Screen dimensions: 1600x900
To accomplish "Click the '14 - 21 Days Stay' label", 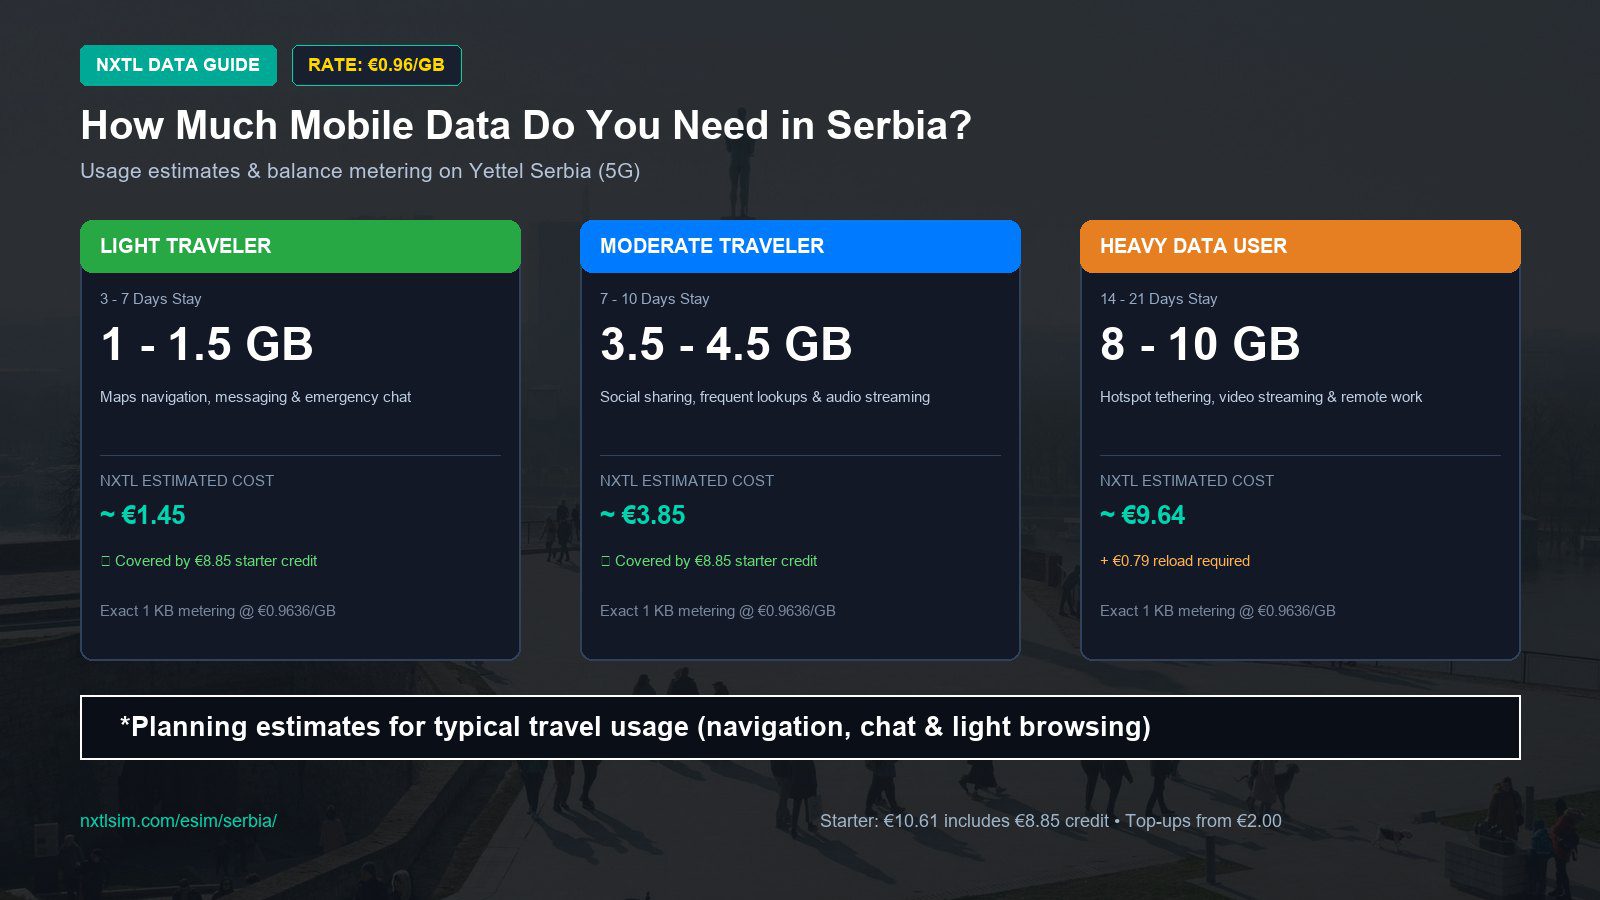I will click(x=1159, y=299).
